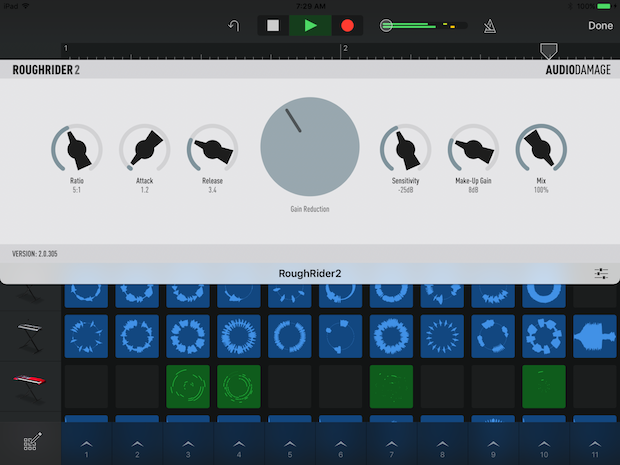Image resolution: width=620 pixels, height=465 pixels.
Task: Click the Wi-Fi icon in the status bar
Action: pos(26,6)
